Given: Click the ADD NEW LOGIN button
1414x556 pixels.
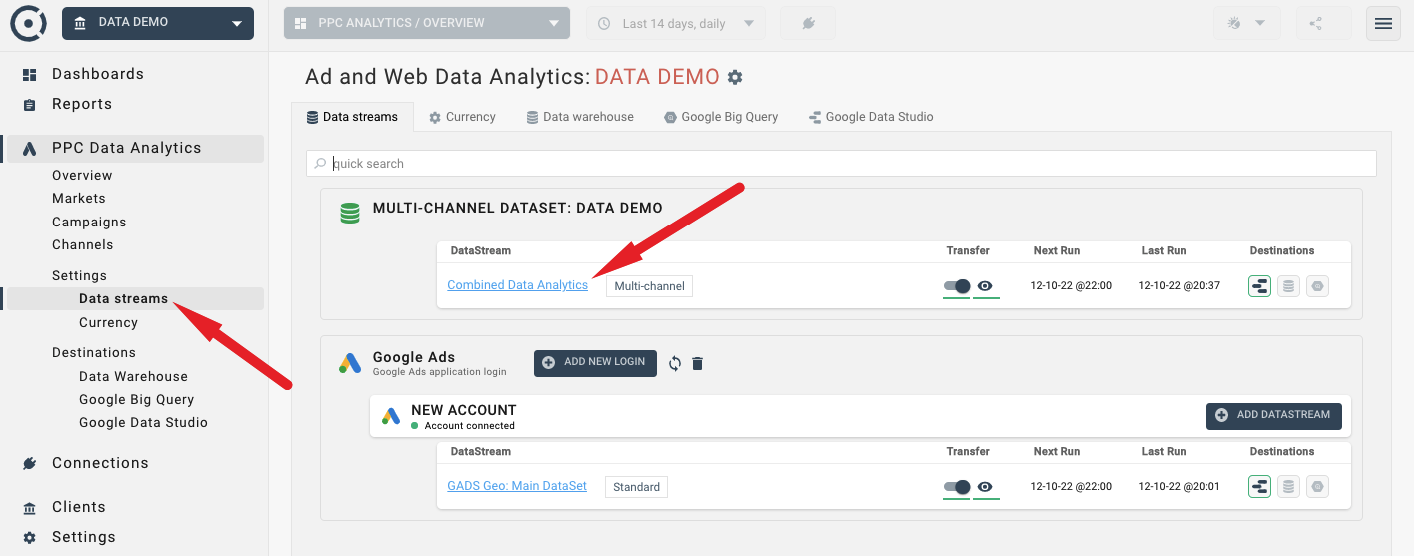Looking at the screenshot, I should pos(595,362).
